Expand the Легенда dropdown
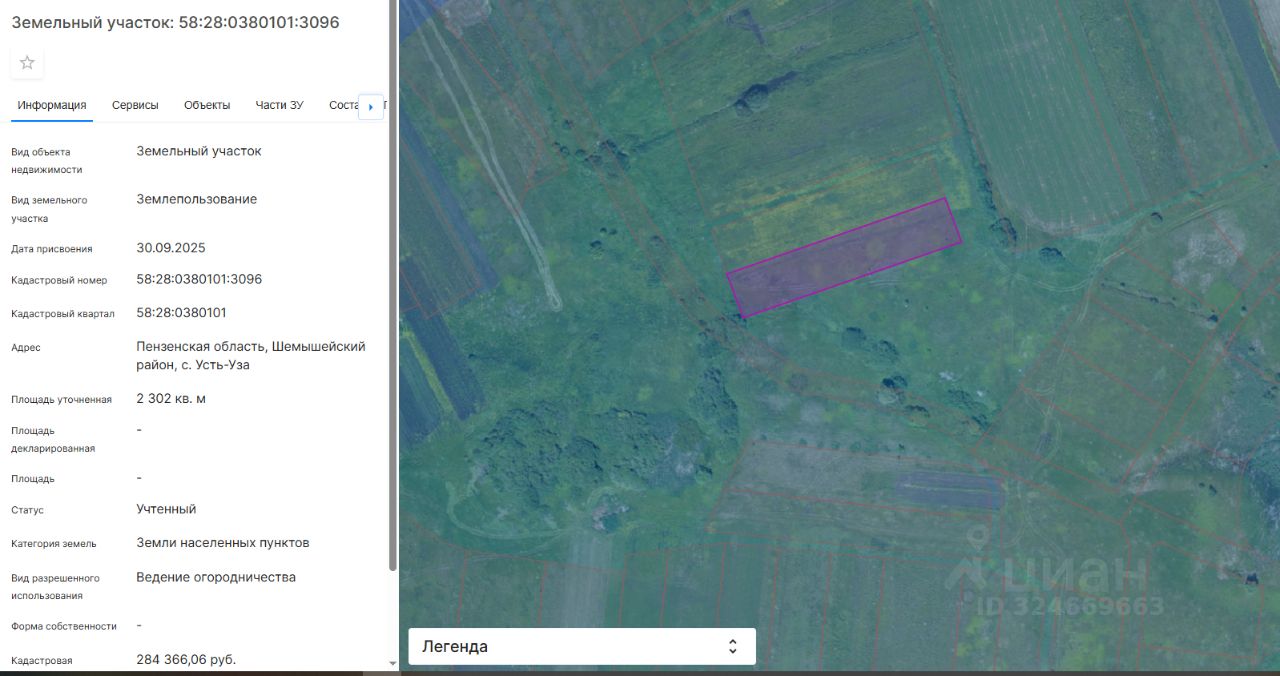 [x=582, y=646]
